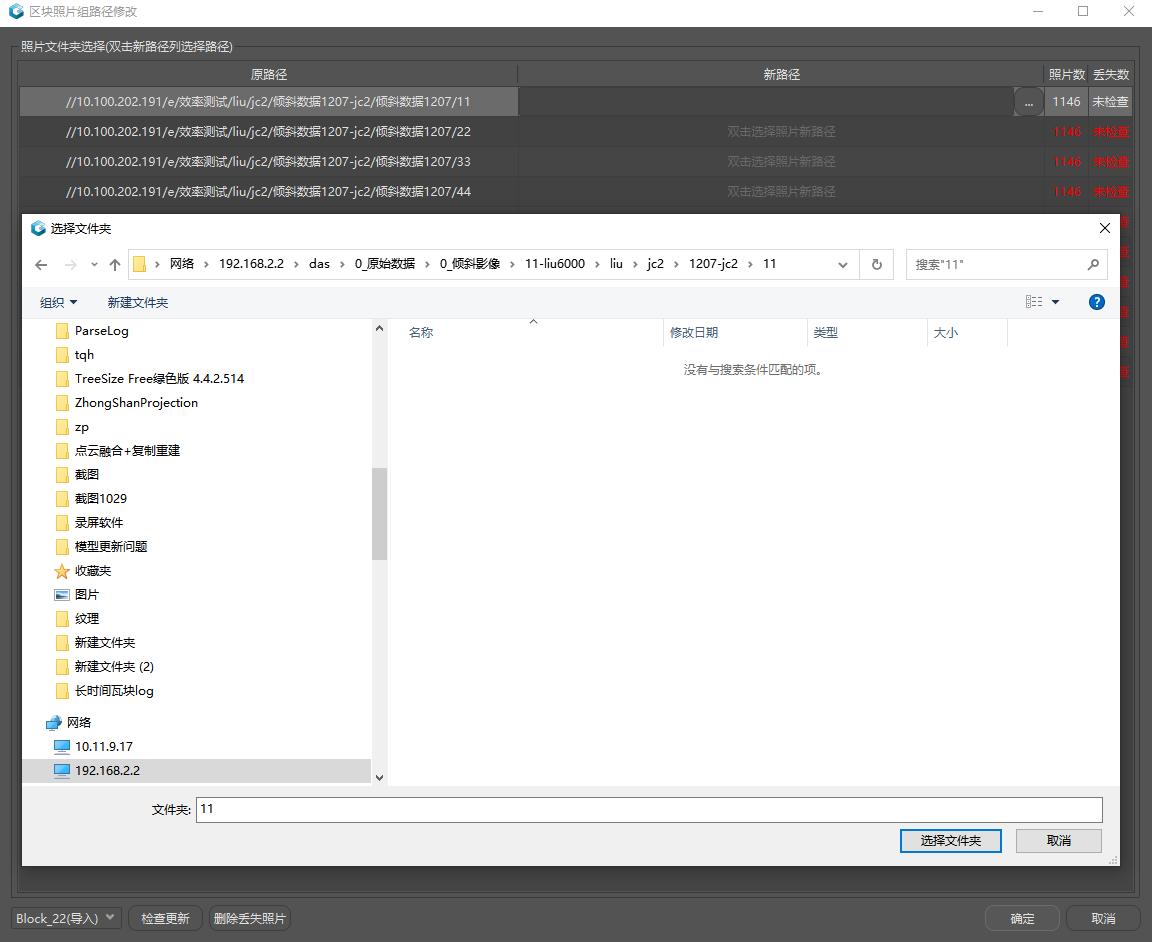Screen dimensions: 1152x942
Task: Expand the address bar history dropdown
Action: (843, 265)
